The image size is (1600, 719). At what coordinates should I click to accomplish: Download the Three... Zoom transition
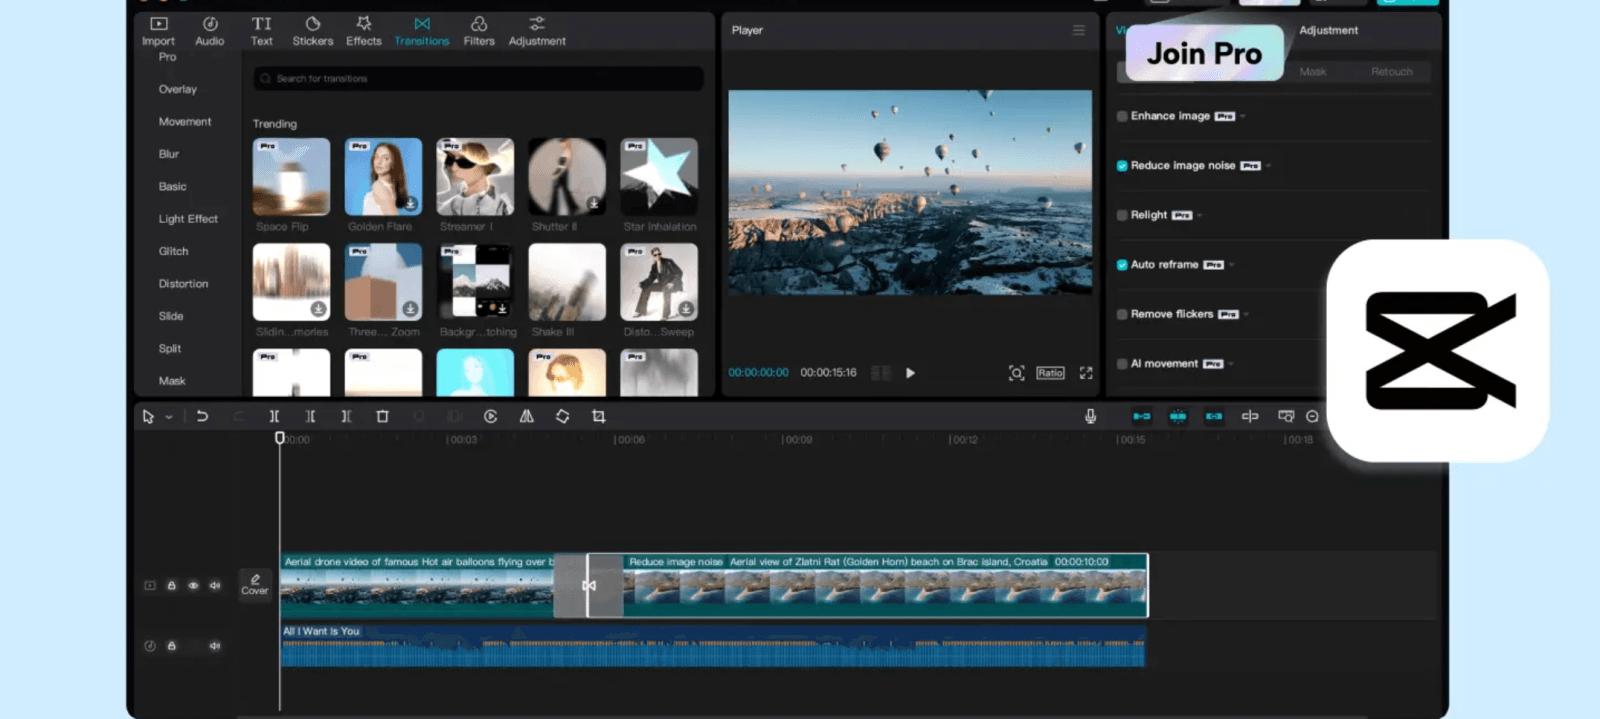click(410, 308)
